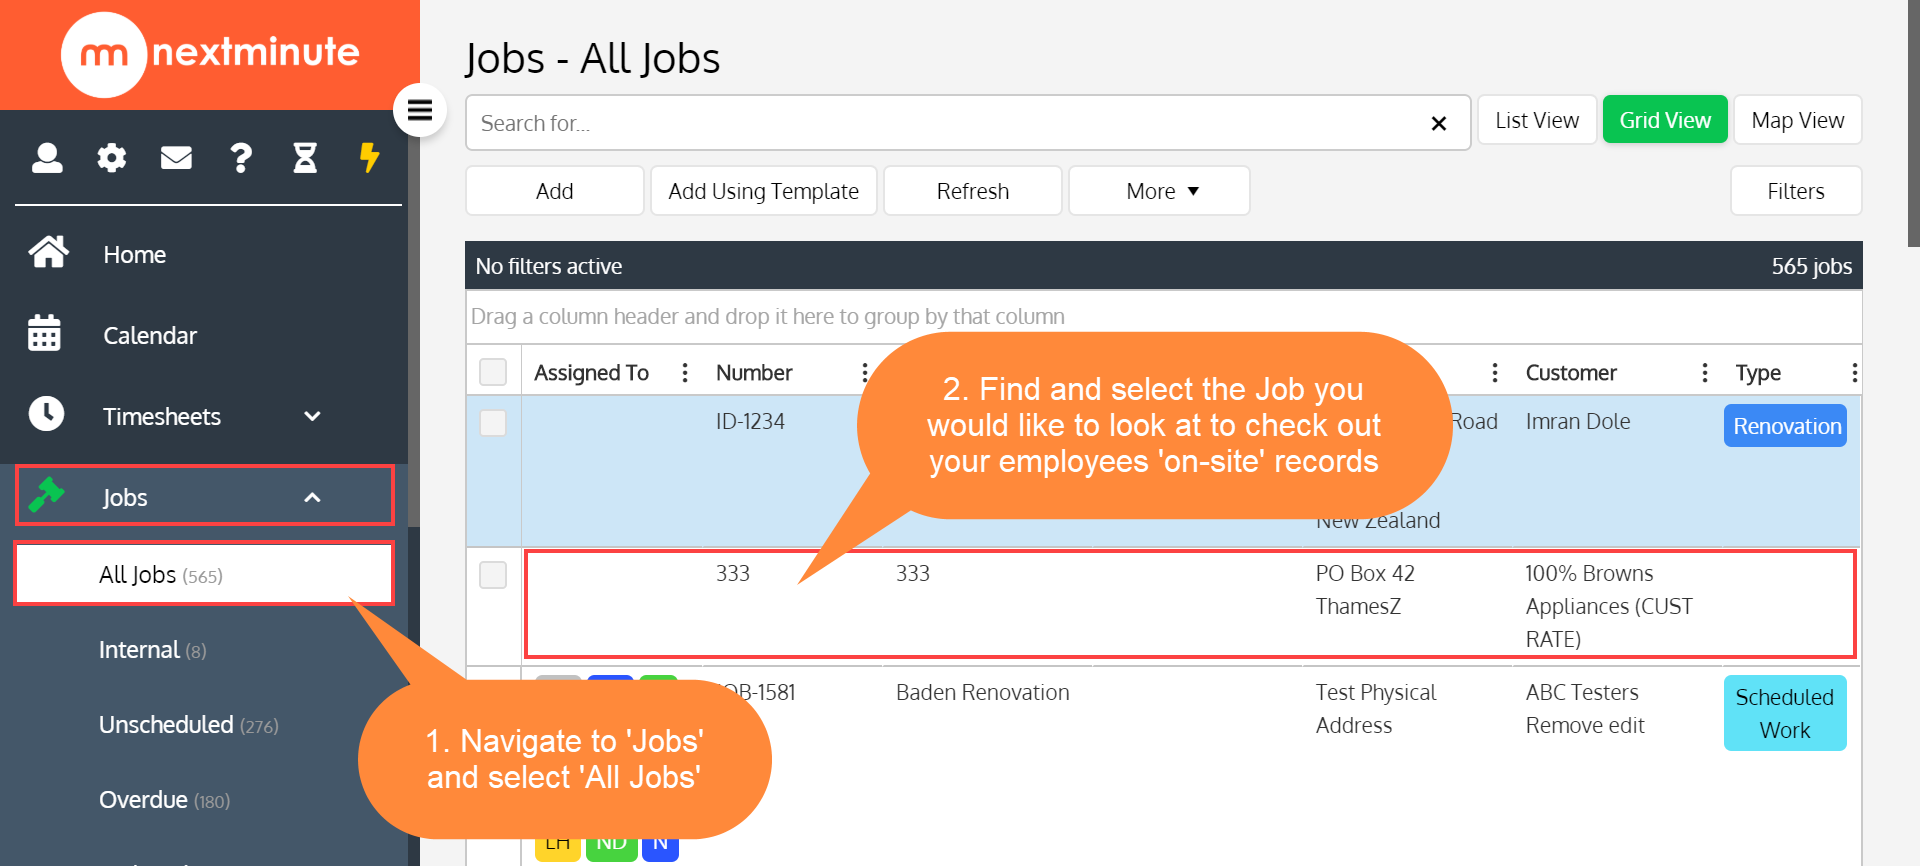Image resolution: width=1920 pixels, height=866 pixels.
Task: Click customer Imran Dole
Action: pos(1578,422)
